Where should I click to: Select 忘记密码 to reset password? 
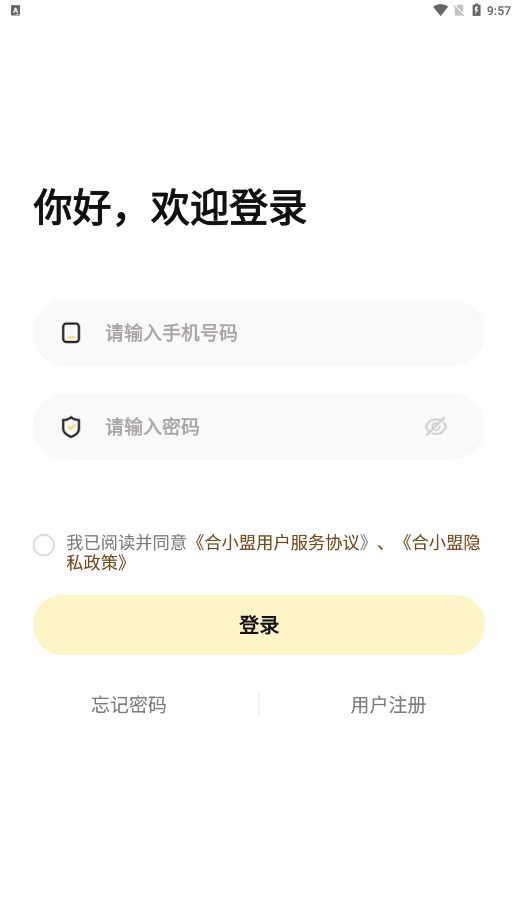pyautogui.click(x=129, y=704)
